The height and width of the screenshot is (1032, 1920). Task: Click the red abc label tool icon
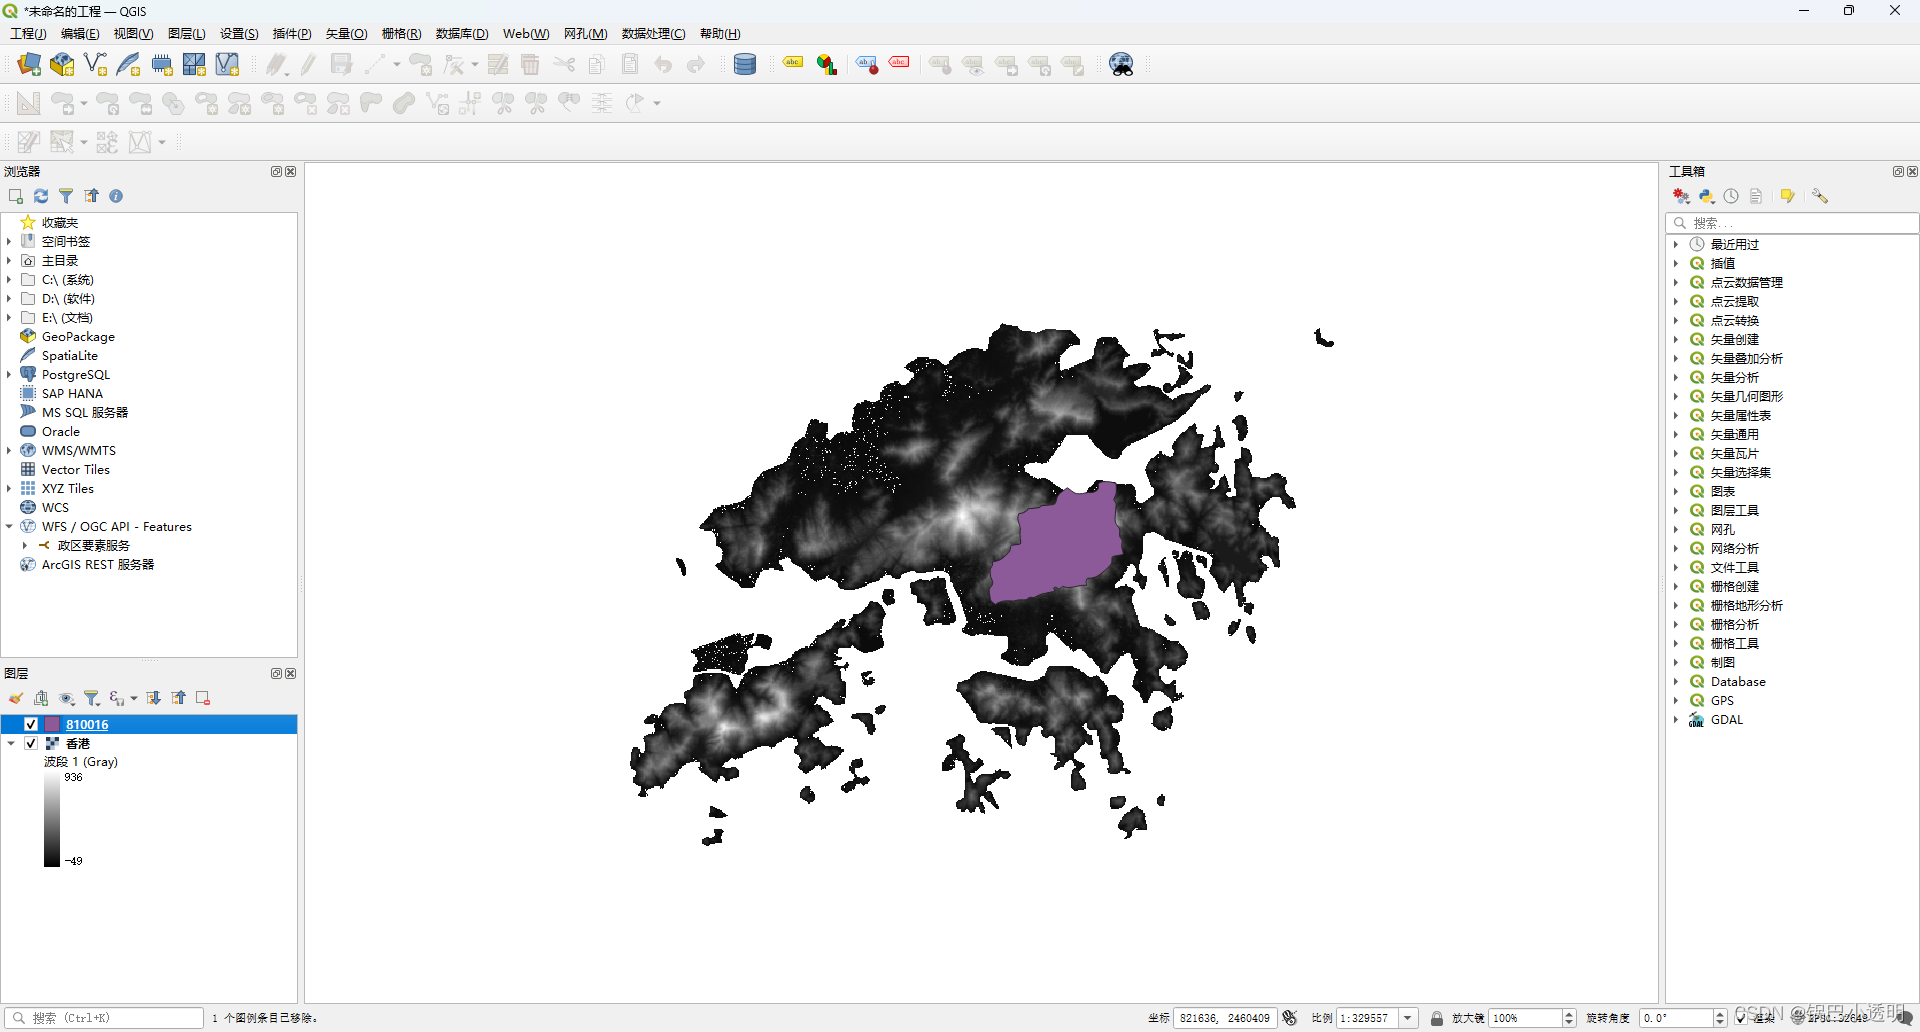point(899,64)
